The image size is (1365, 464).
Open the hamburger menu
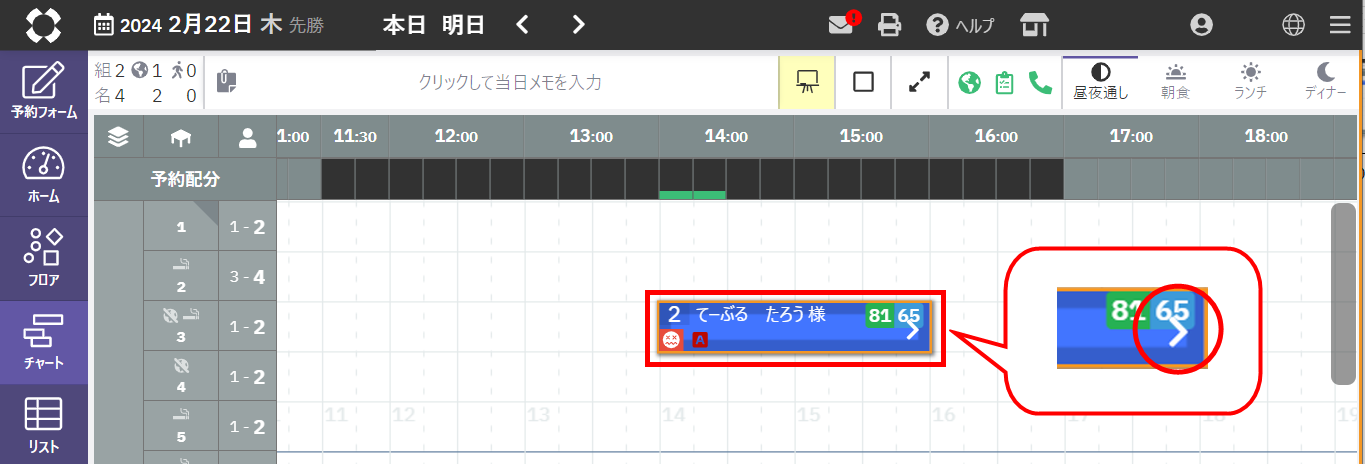pyautogui.click(x=1339, y=25)
